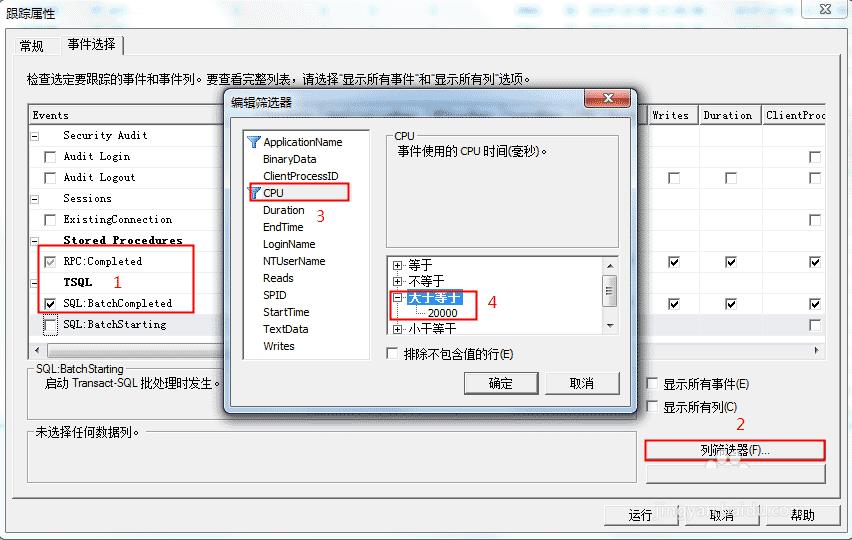The height and width of the screenshot is (540, 852).
Task: Click the Events column header
Action: tap(126, 115)
